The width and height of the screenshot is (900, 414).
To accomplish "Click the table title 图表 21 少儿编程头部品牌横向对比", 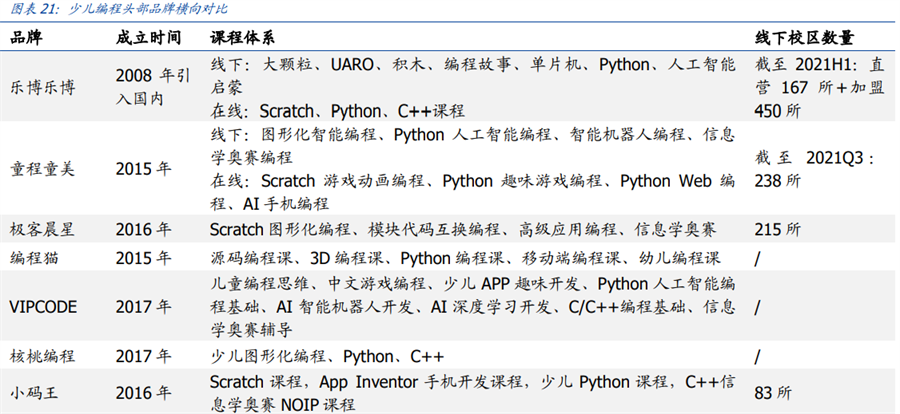I will point(119,9).
